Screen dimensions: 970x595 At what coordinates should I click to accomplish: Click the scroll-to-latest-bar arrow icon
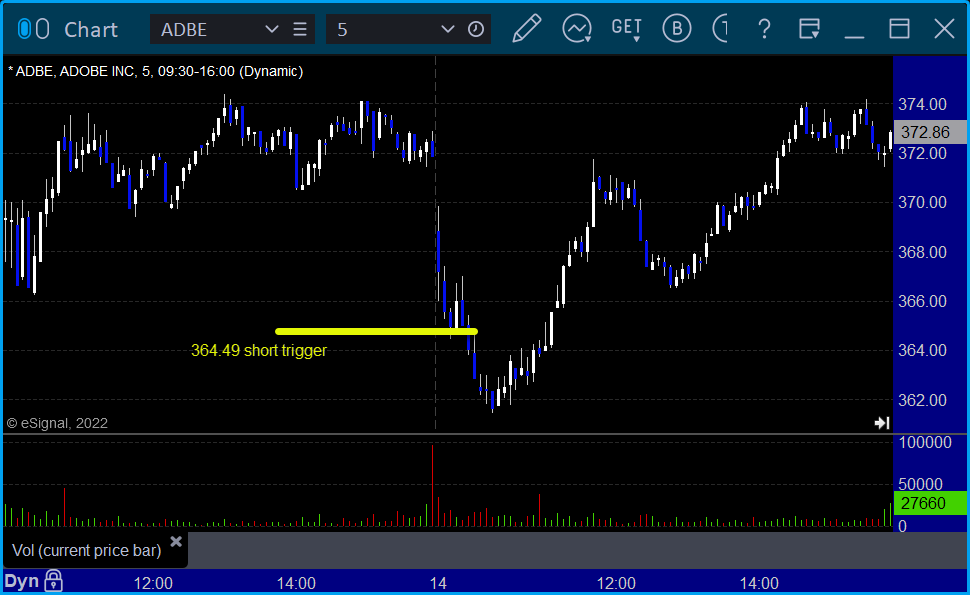point(882,422)
